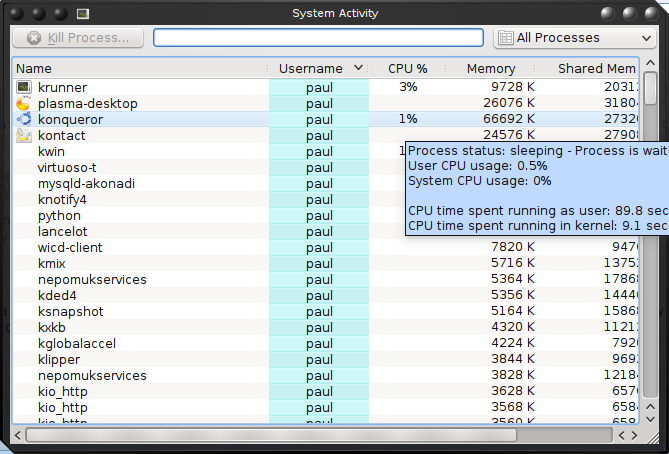
Task: Click the kontact process icon
Action: [24, 135]
